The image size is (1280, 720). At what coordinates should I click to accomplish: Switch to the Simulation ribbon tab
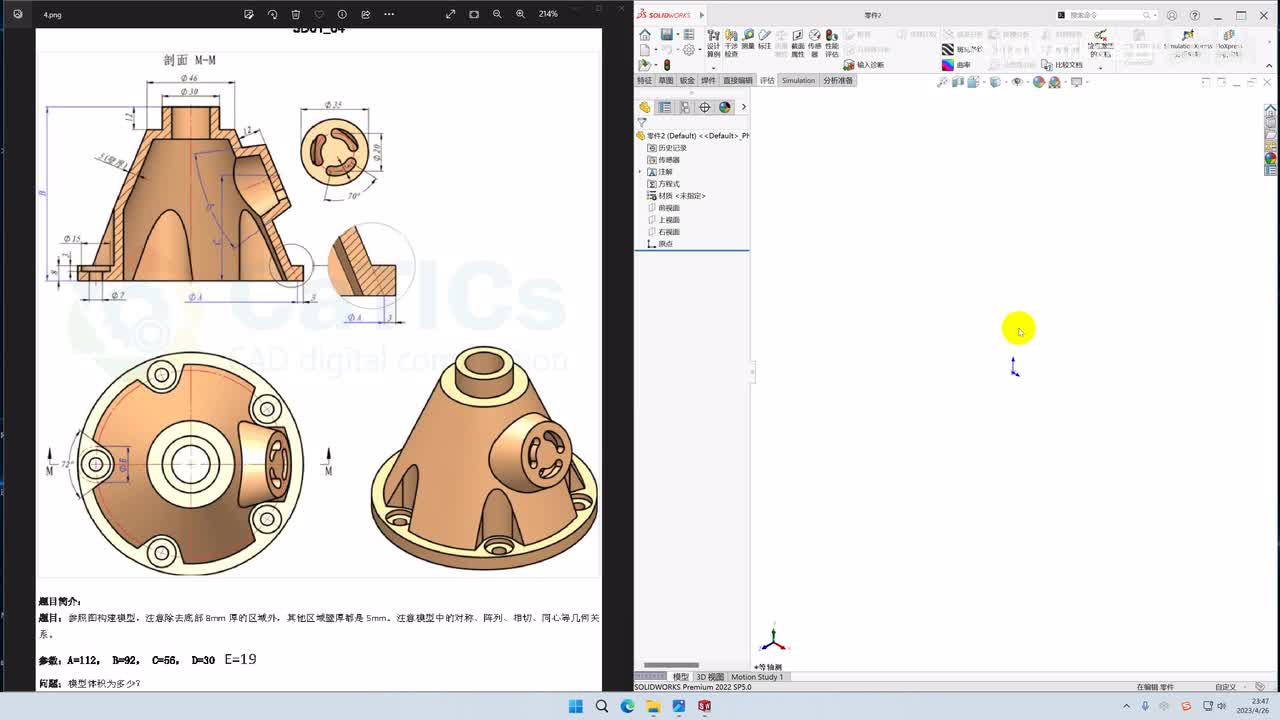click(x=798, y=80)
